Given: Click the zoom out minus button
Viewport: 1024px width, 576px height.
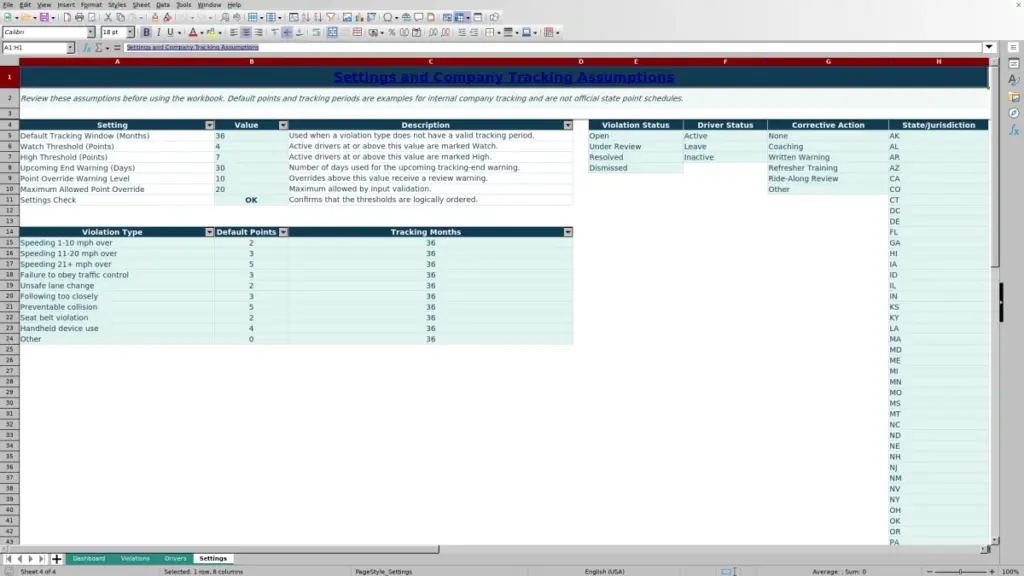Looking at the screenshot, I should click(x=929, y=571).
